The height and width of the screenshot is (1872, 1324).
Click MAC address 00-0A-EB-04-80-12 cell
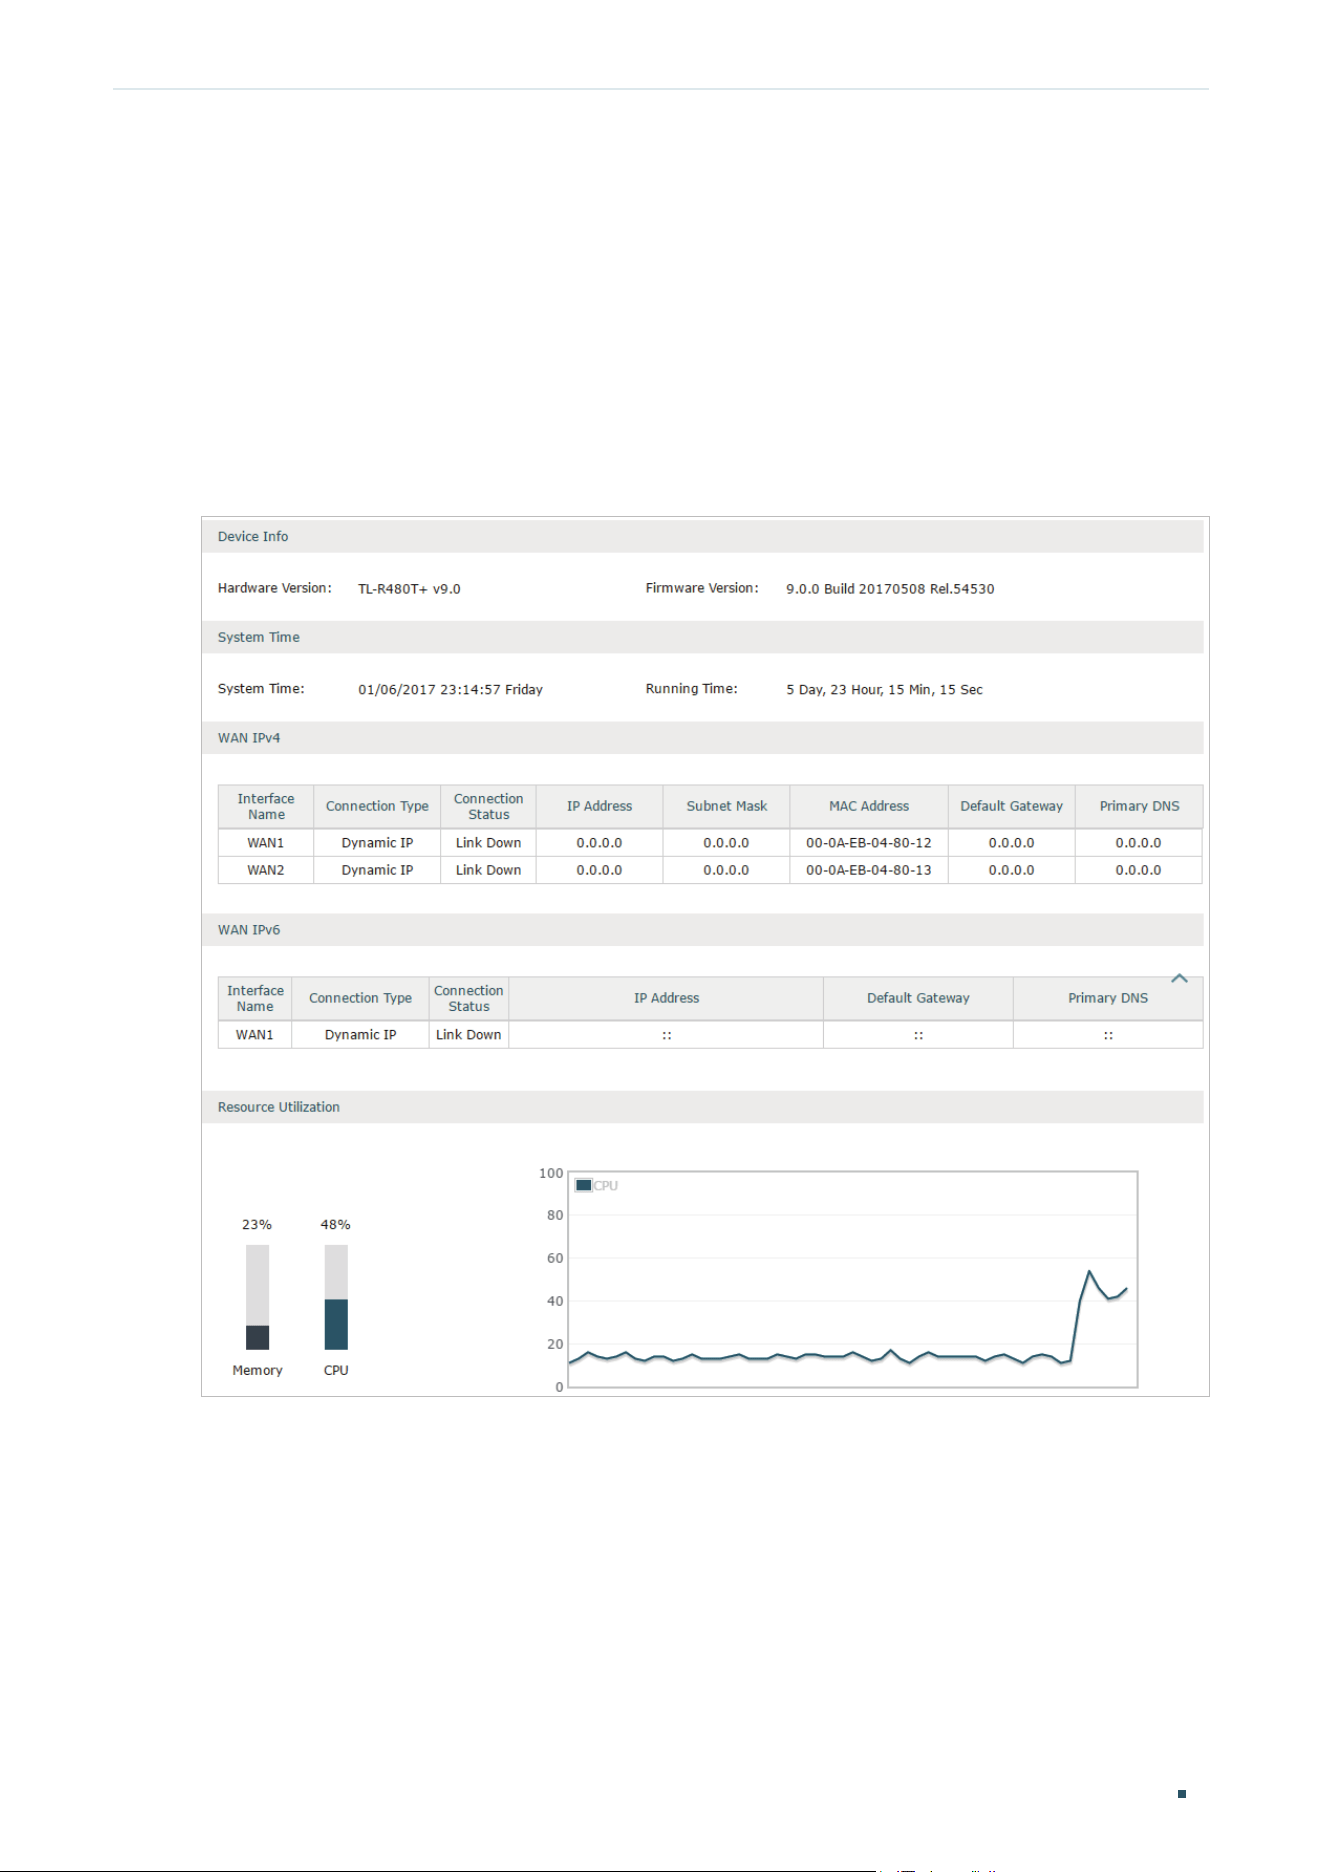tap(869, 843)
